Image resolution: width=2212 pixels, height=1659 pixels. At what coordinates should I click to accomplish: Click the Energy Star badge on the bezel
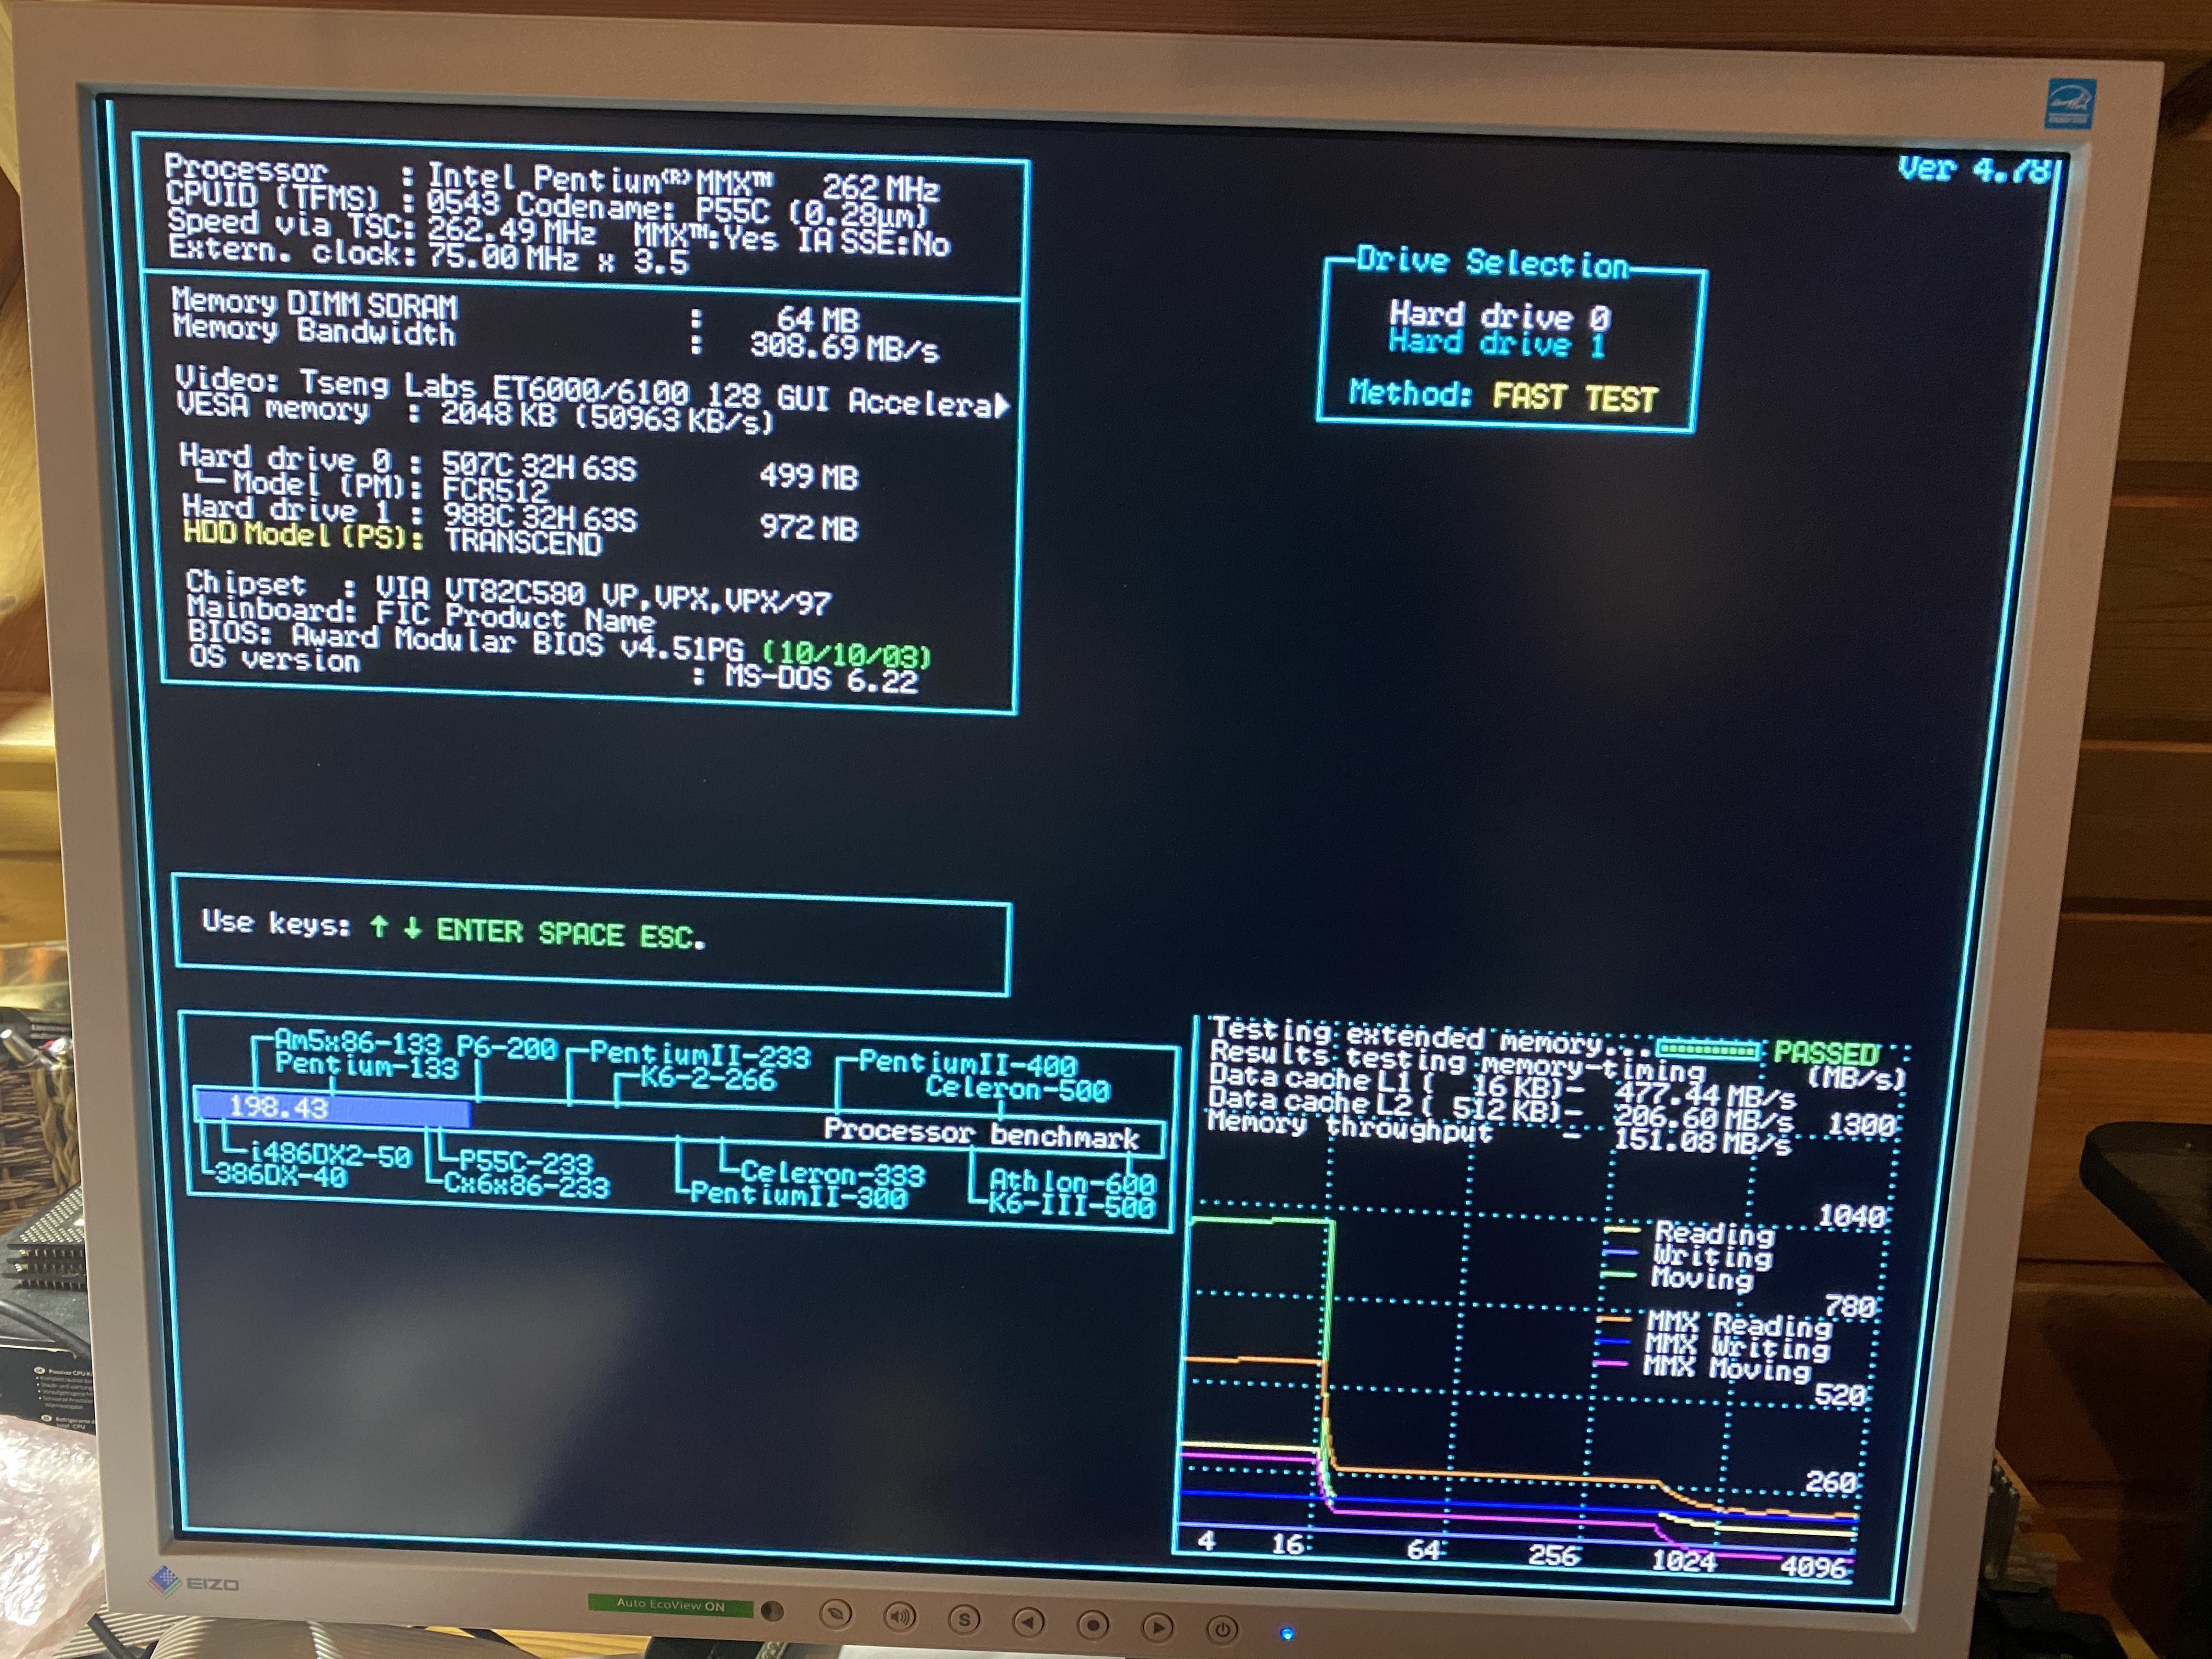(x=2070, y=104)
